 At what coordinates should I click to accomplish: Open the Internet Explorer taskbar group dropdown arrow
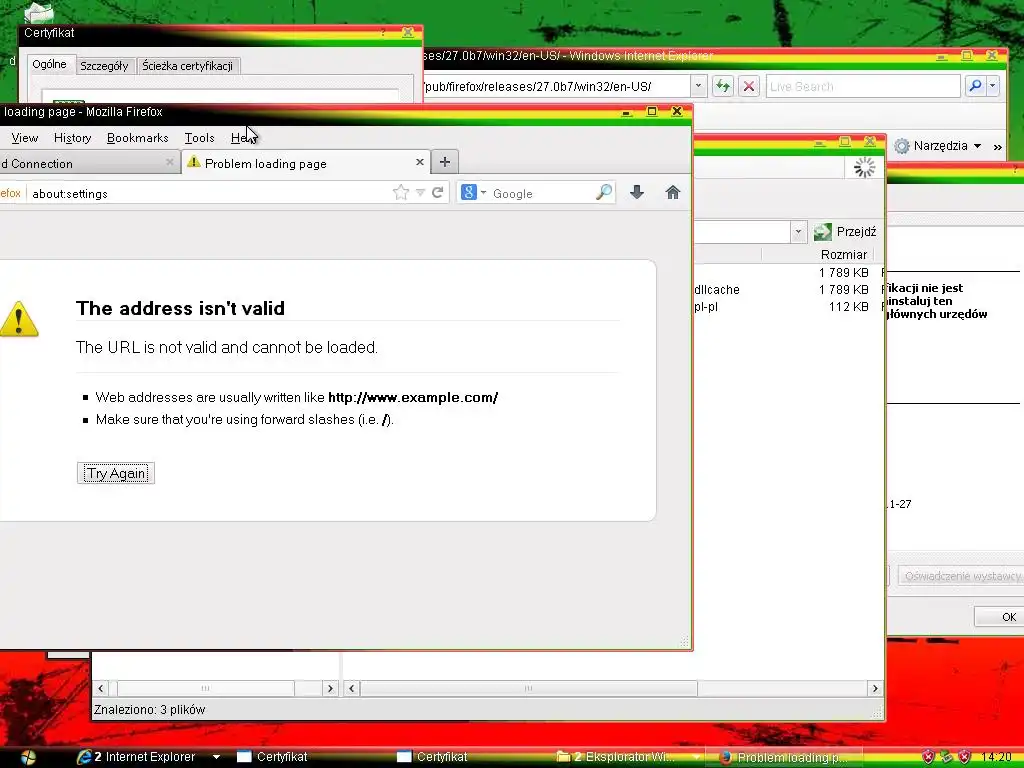tap(216, 757)
